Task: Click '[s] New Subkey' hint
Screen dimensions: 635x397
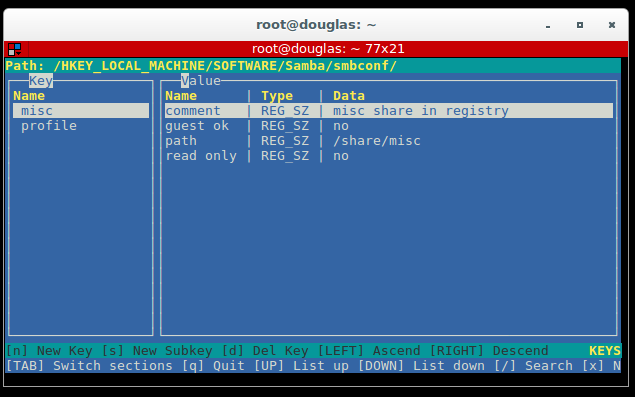Action: (157, 350)
